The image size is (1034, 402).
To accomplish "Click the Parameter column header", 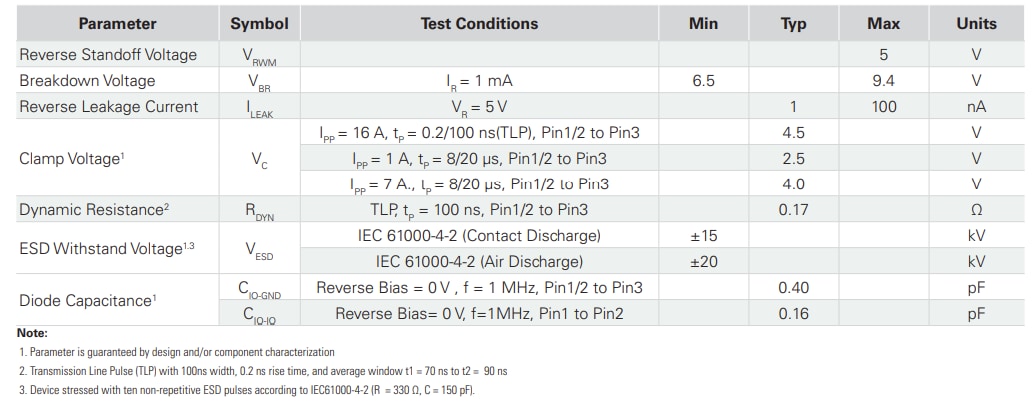I will tap(117, 24).
